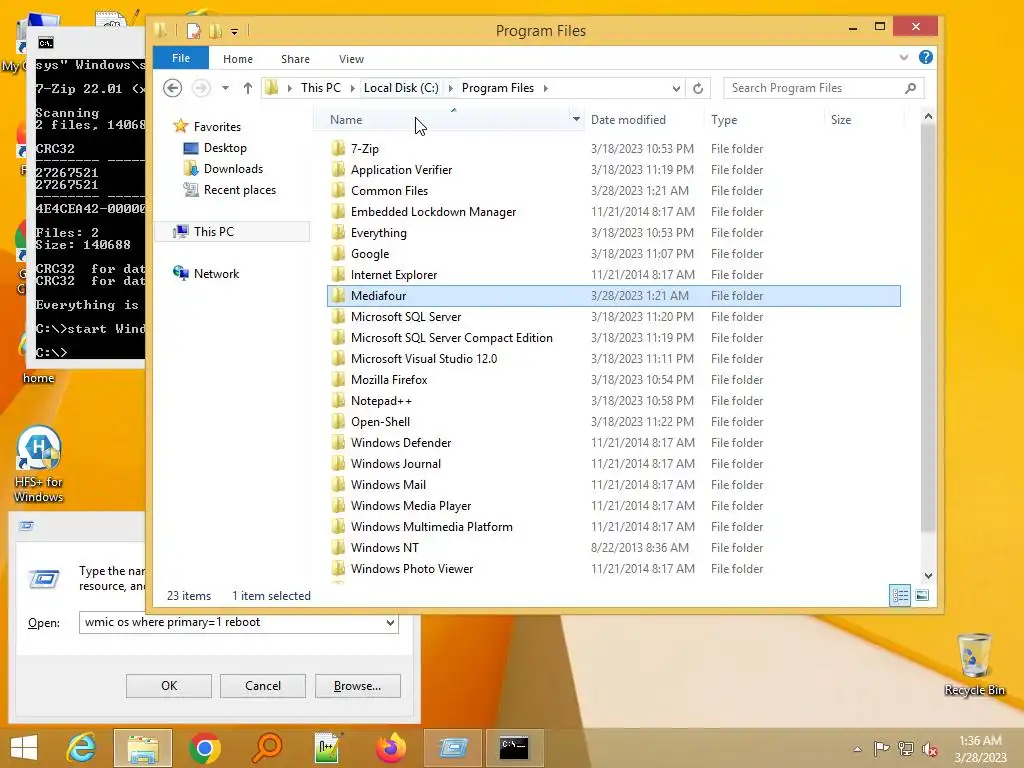Select the Windows Defender folder
The image size is (1024, 768).
tap(401, 443)
